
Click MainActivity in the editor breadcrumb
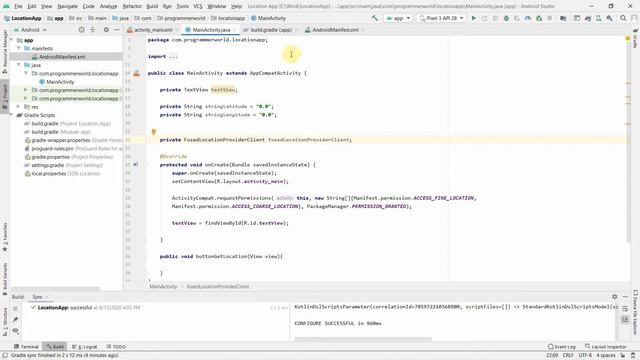point(163,287)
